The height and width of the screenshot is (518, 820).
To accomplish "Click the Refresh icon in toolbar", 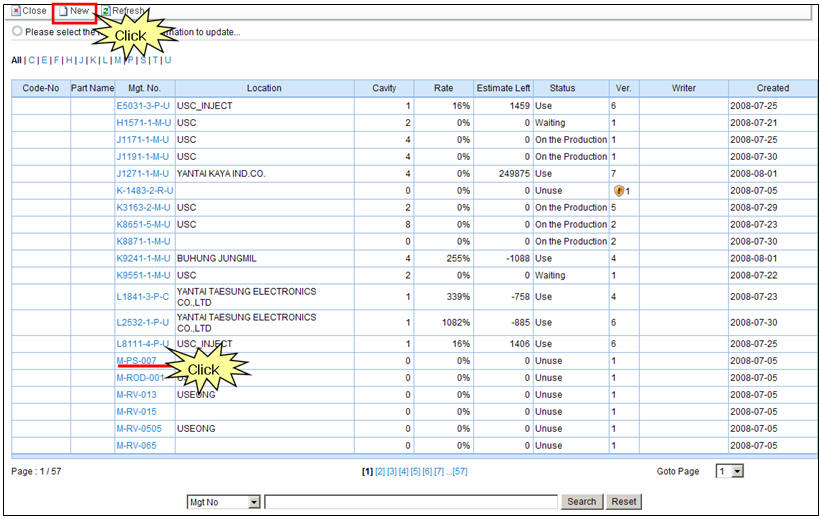I will (105, 10).
